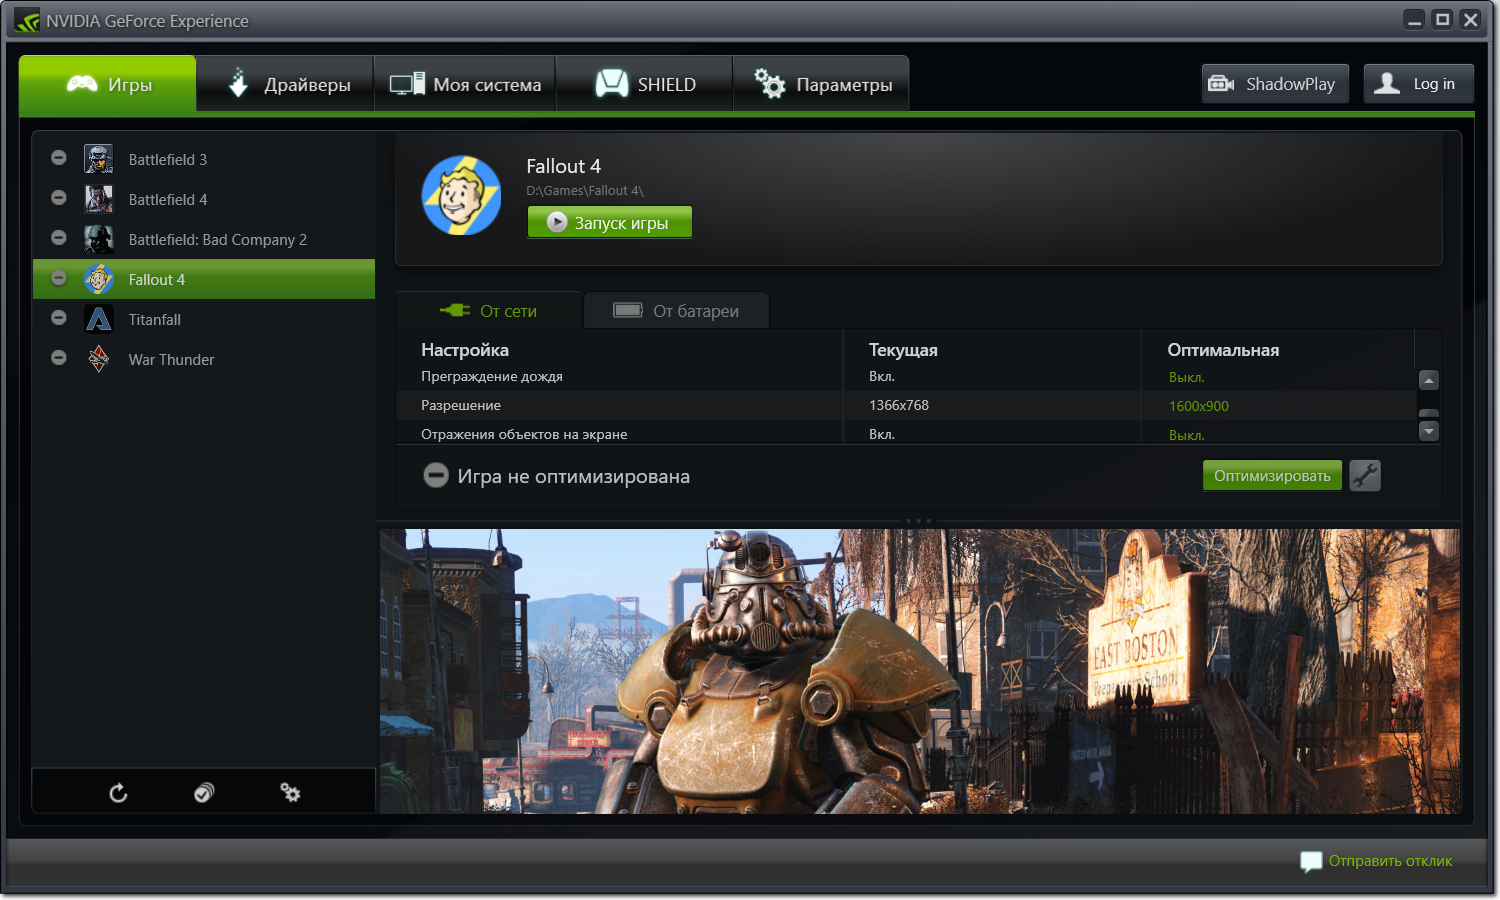The width and height of the screenshot is (1500, 900).
Task: Click the Titanfall game icon
Action: coord(99,319)
